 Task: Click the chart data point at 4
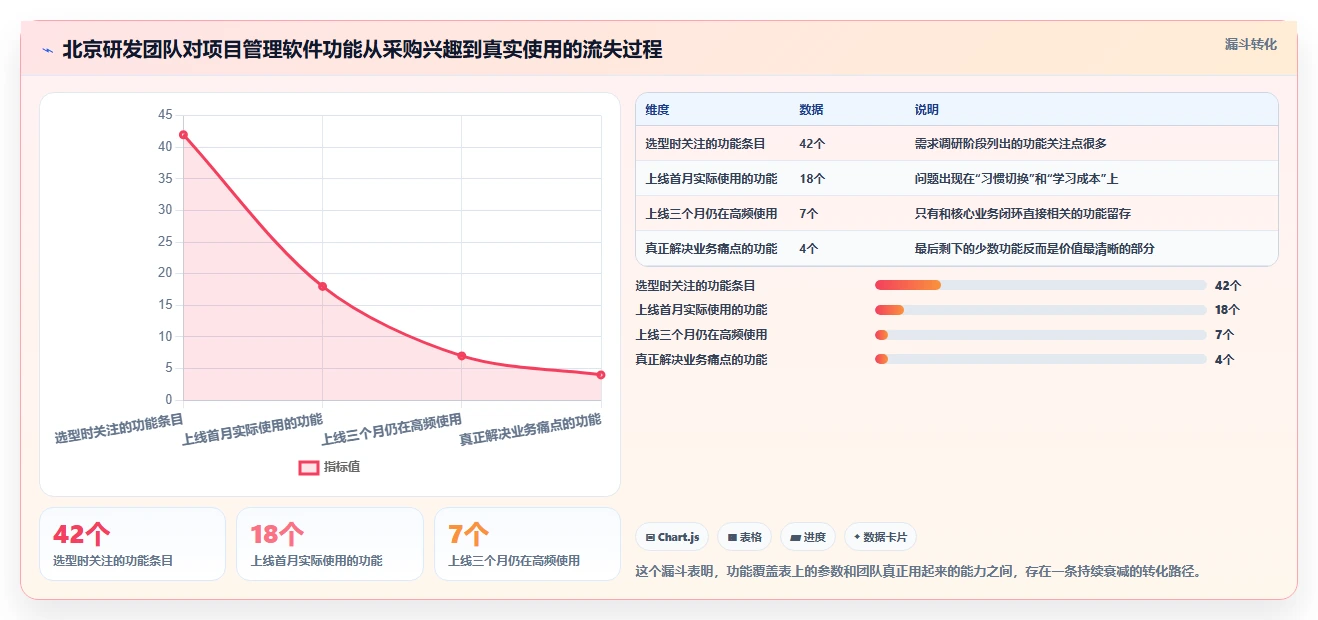pos(601,374)
